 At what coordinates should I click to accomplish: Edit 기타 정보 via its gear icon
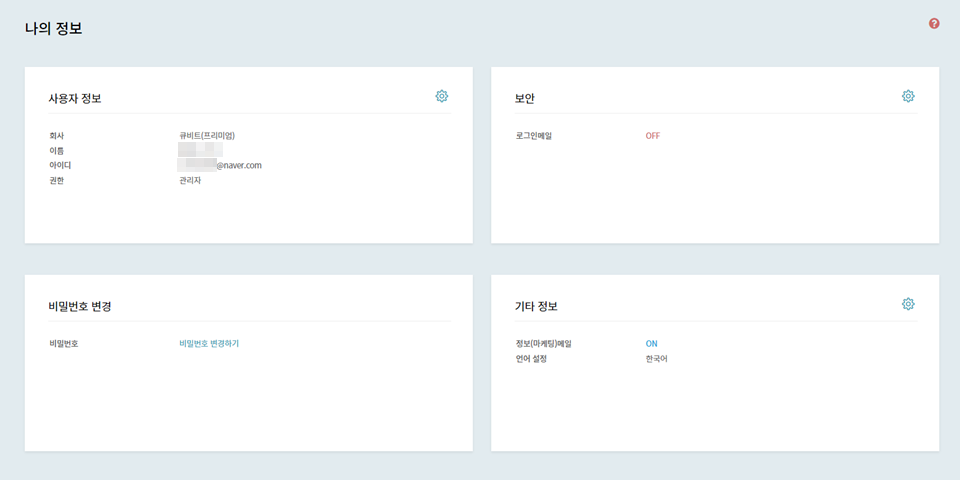pos(908,304)
